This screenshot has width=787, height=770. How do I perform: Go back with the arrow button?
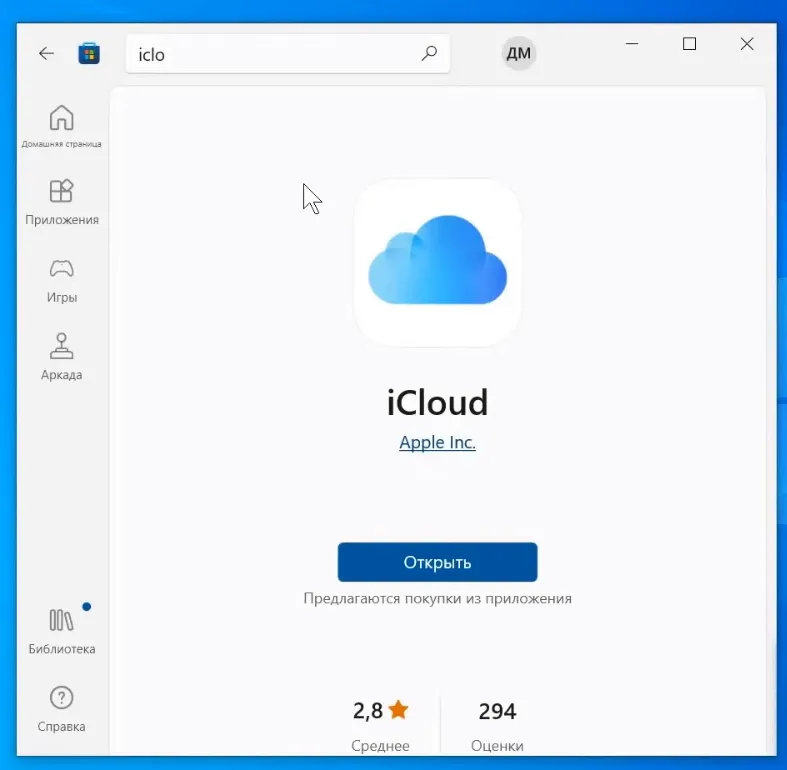46,53
